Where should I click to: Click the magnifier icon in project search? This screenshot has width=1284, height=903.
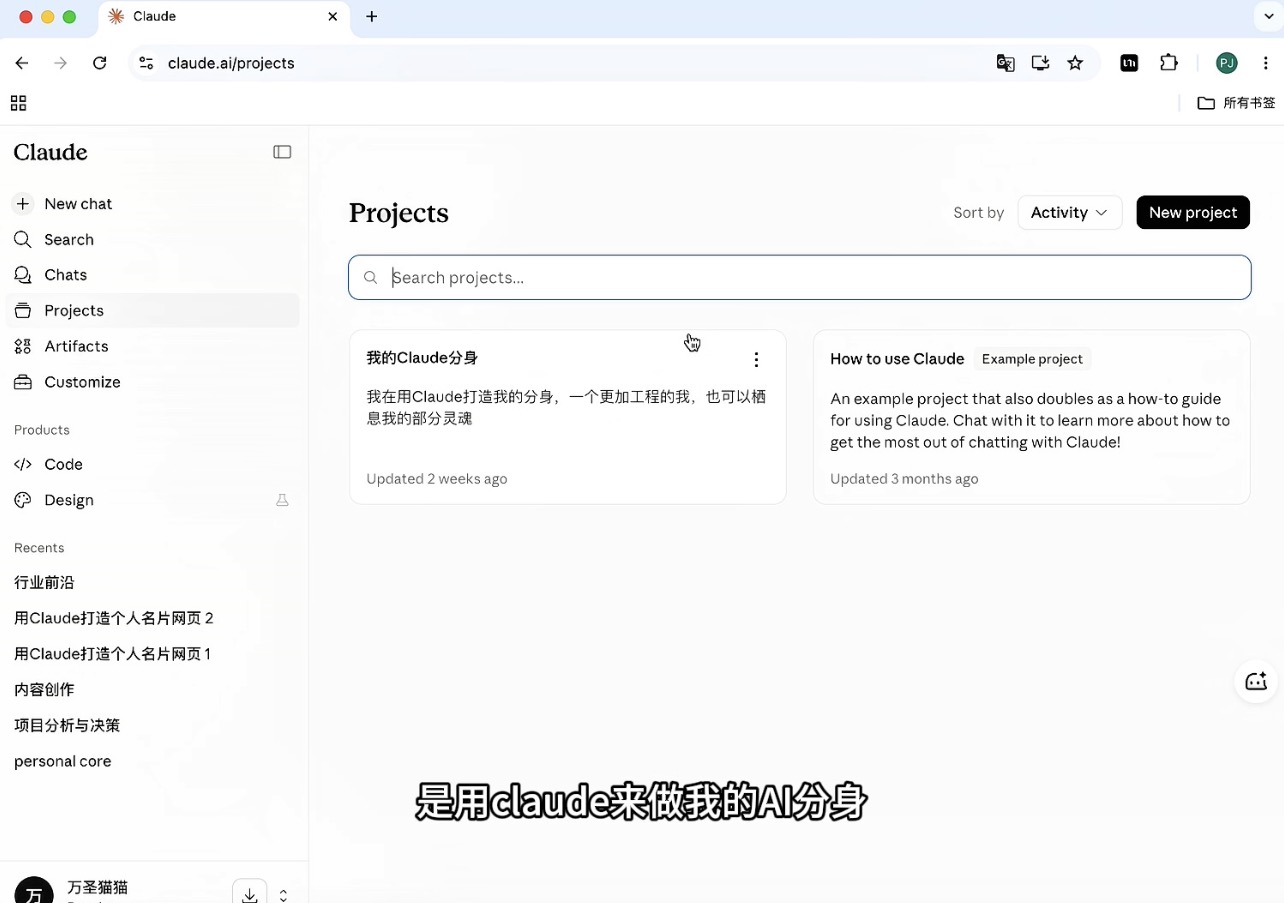tap(371, 278)
